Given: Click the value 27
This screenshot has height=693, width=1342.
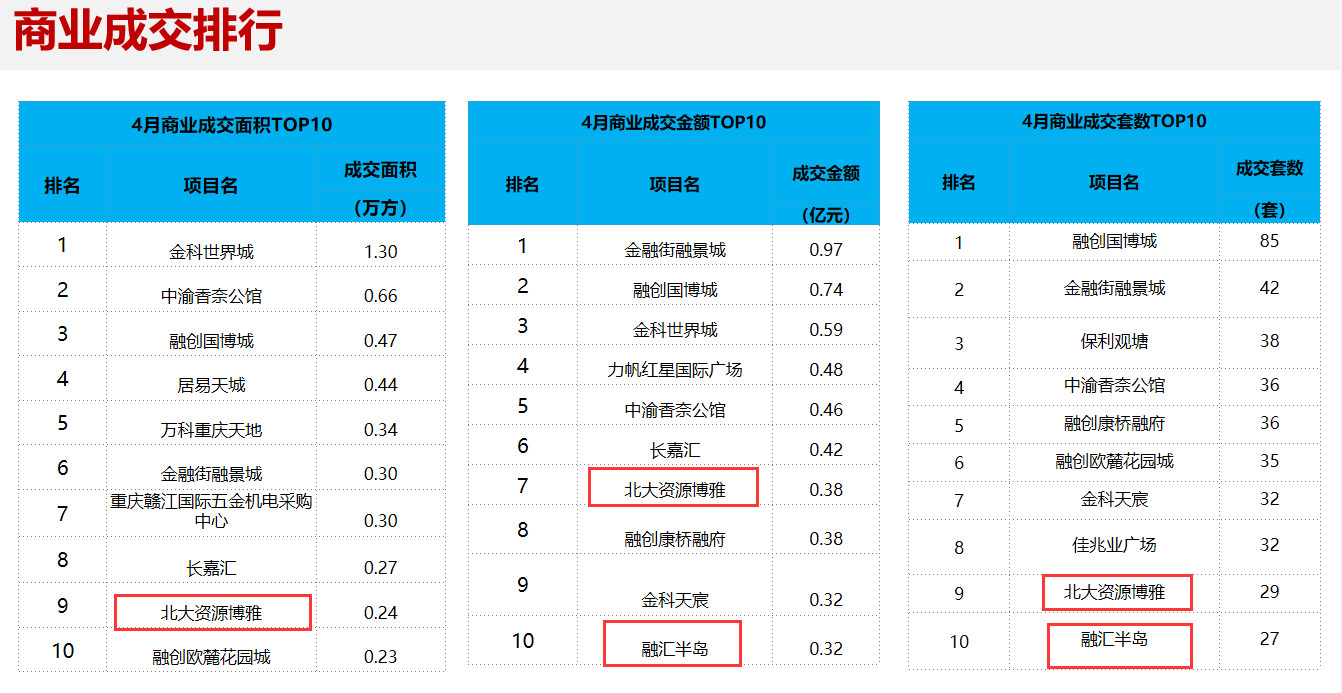Looking at the screenshot, I should coord(1269,638).
